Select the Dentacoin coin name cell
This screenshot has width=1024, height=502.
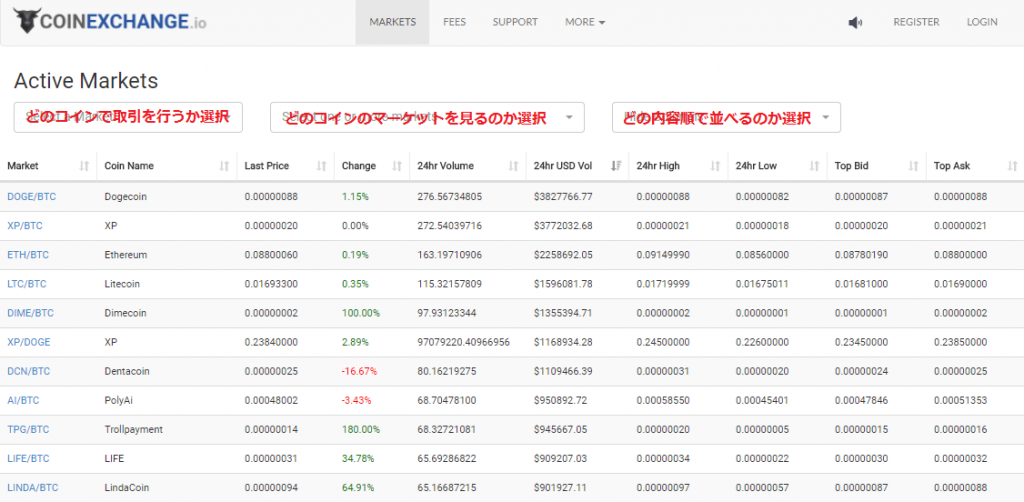click(127, 371)
